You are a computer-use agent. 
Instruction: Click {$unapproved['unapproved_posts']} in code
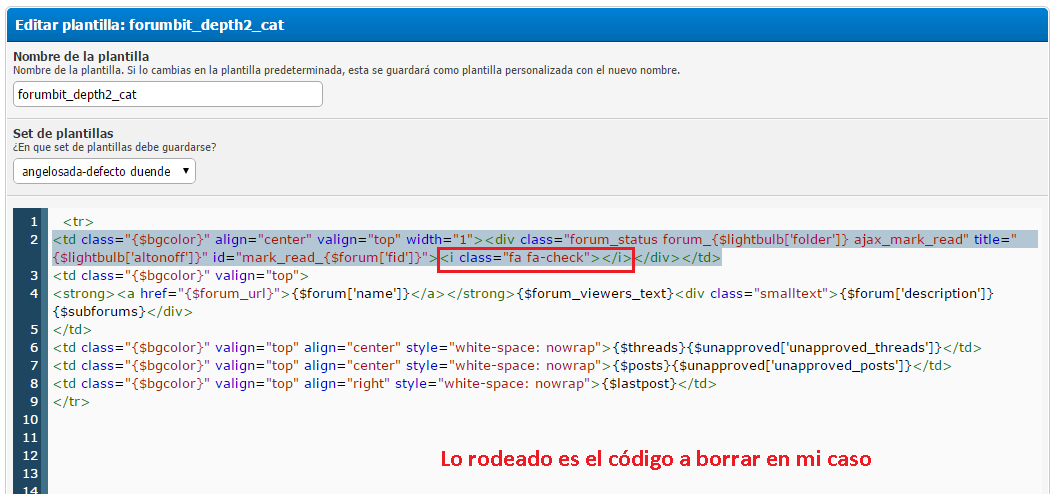(791, 366)
